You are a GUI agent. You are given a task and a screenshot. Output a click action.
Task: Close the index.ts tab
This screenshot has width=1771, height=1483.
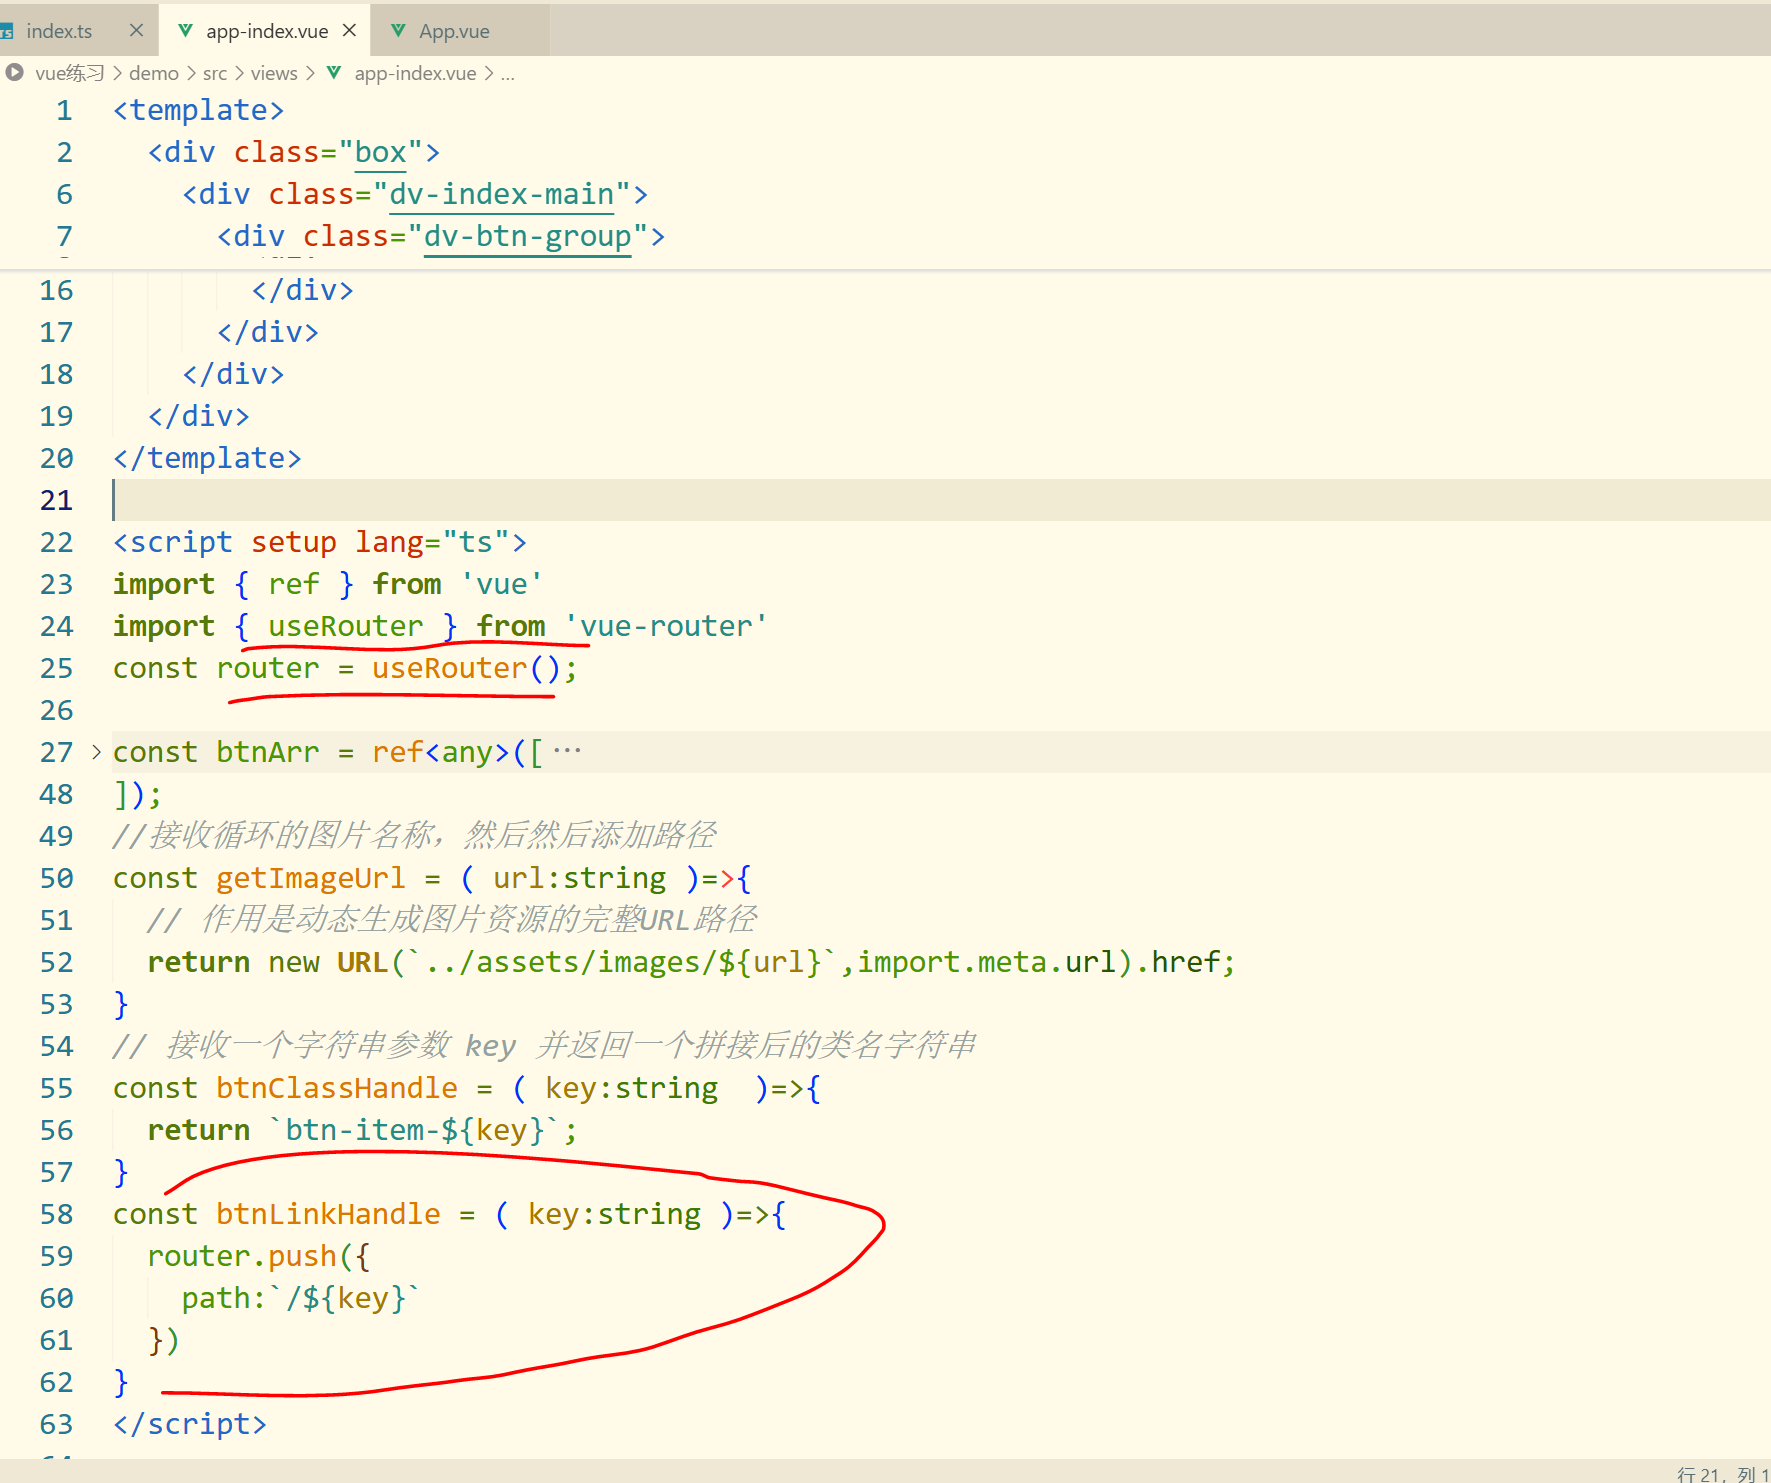tap(137, 31)
